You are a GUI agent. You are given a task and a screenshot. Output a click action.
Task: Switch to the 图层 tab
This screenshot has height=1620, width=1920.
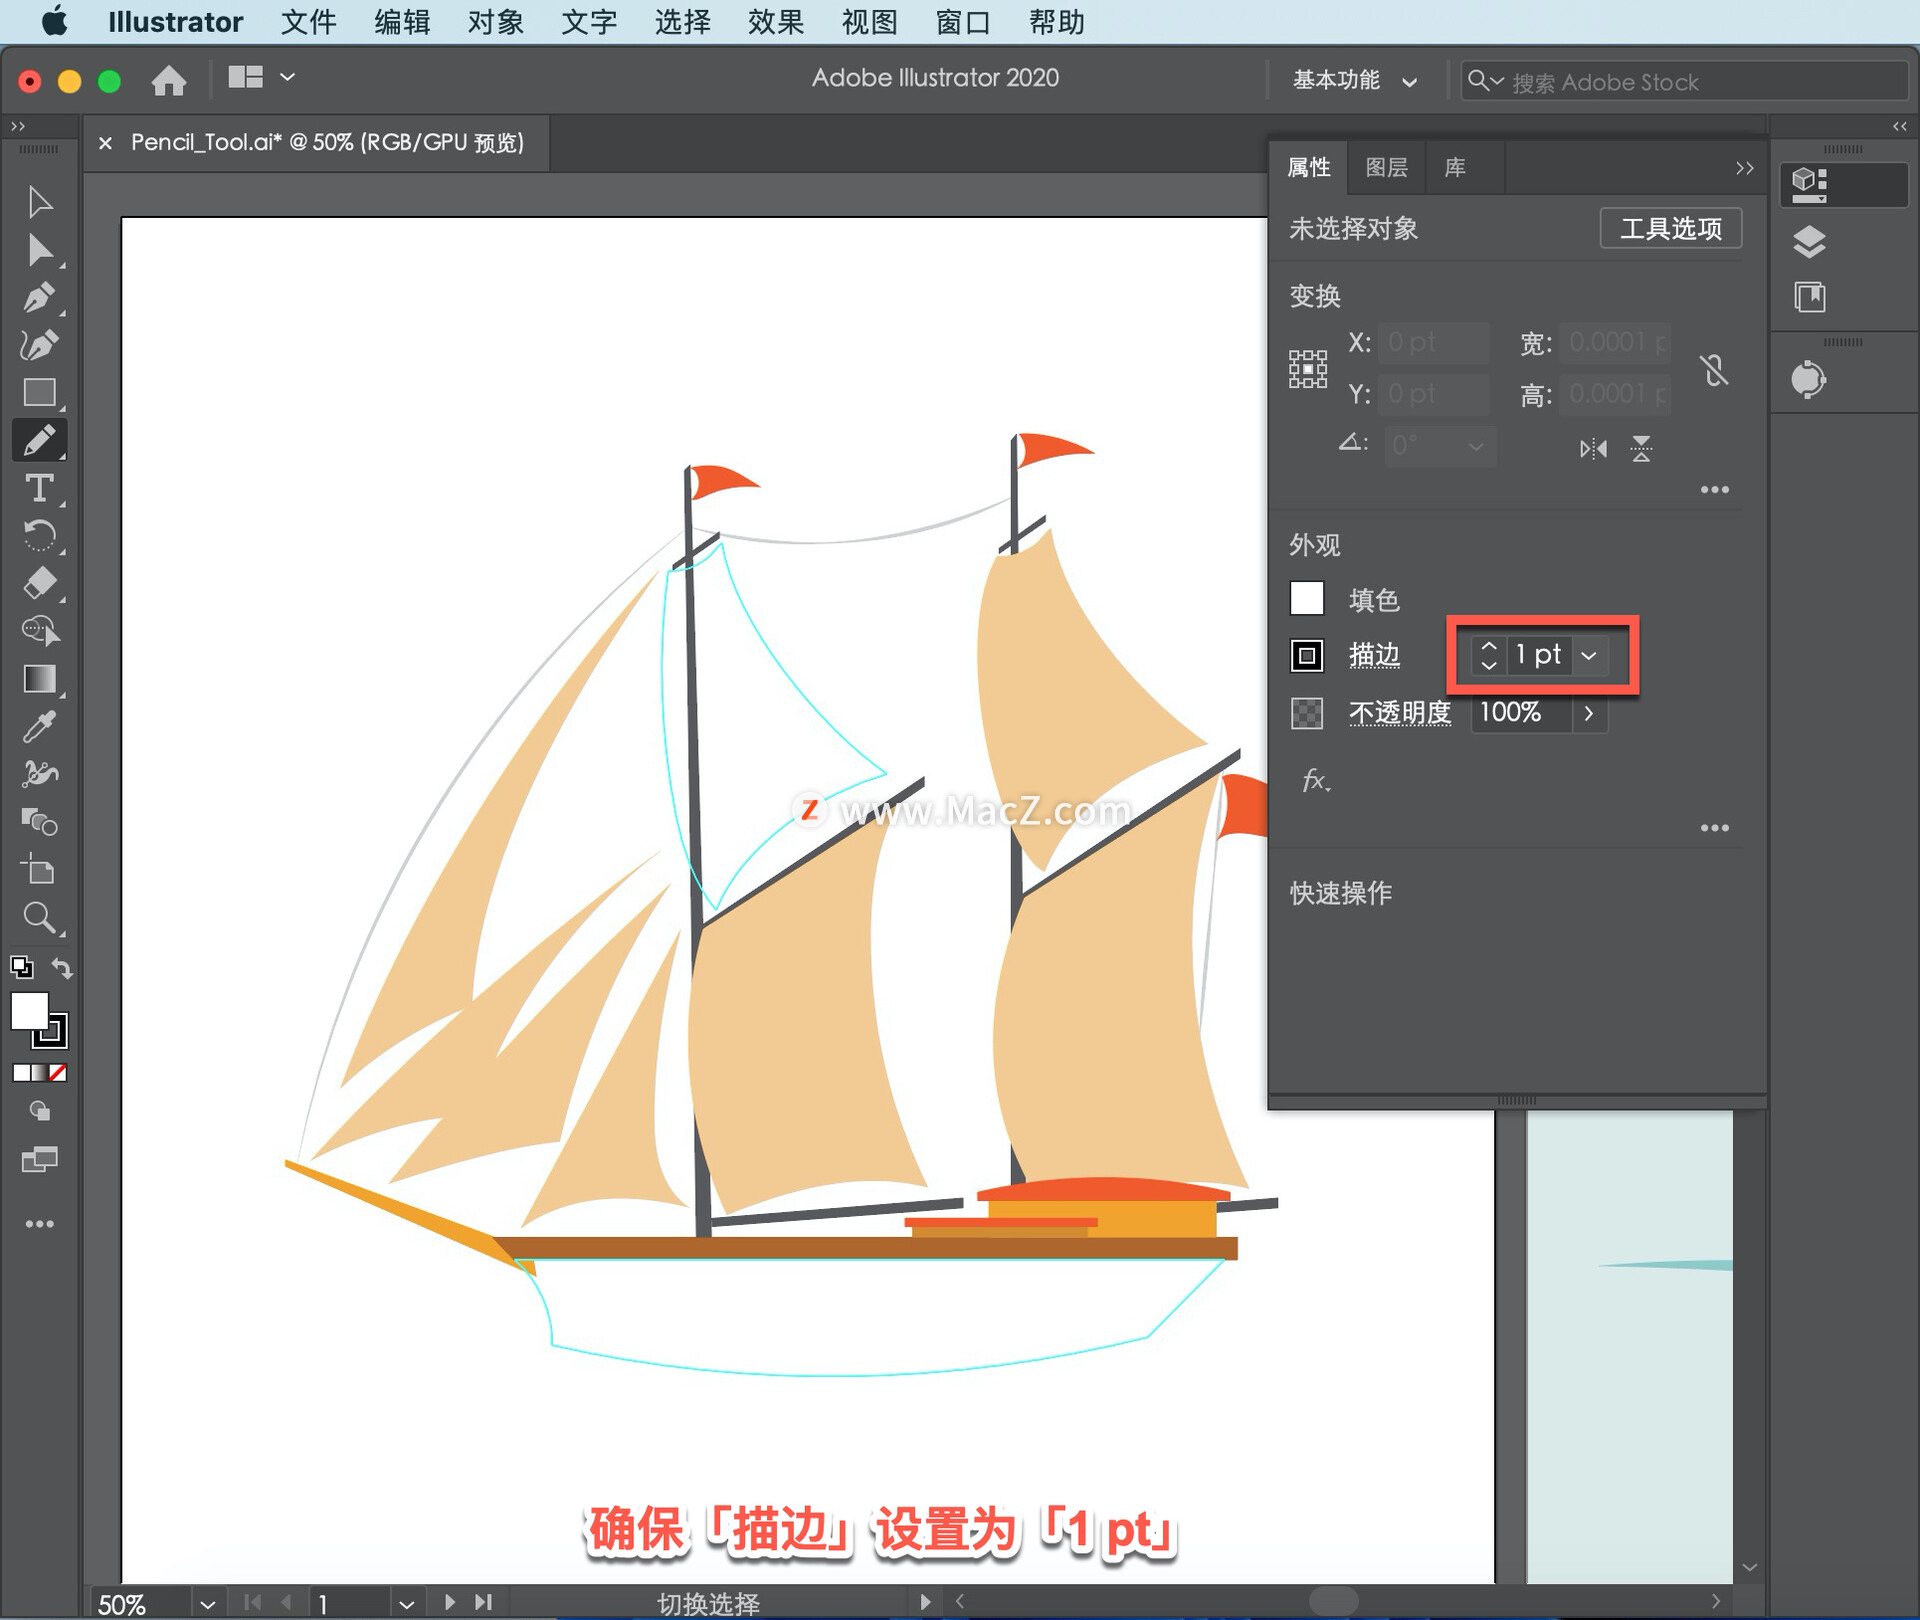[x=1386, y=167]
